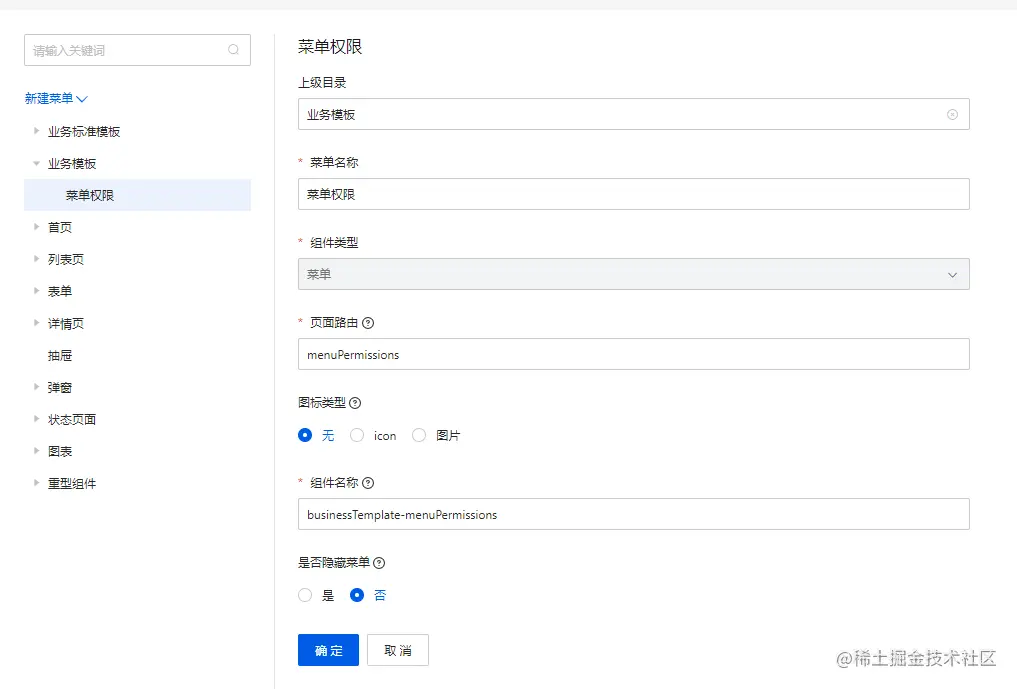Expand the 首页 tree node arrow
Screen dimensions: 1017x689
click(x=36, y=227)
